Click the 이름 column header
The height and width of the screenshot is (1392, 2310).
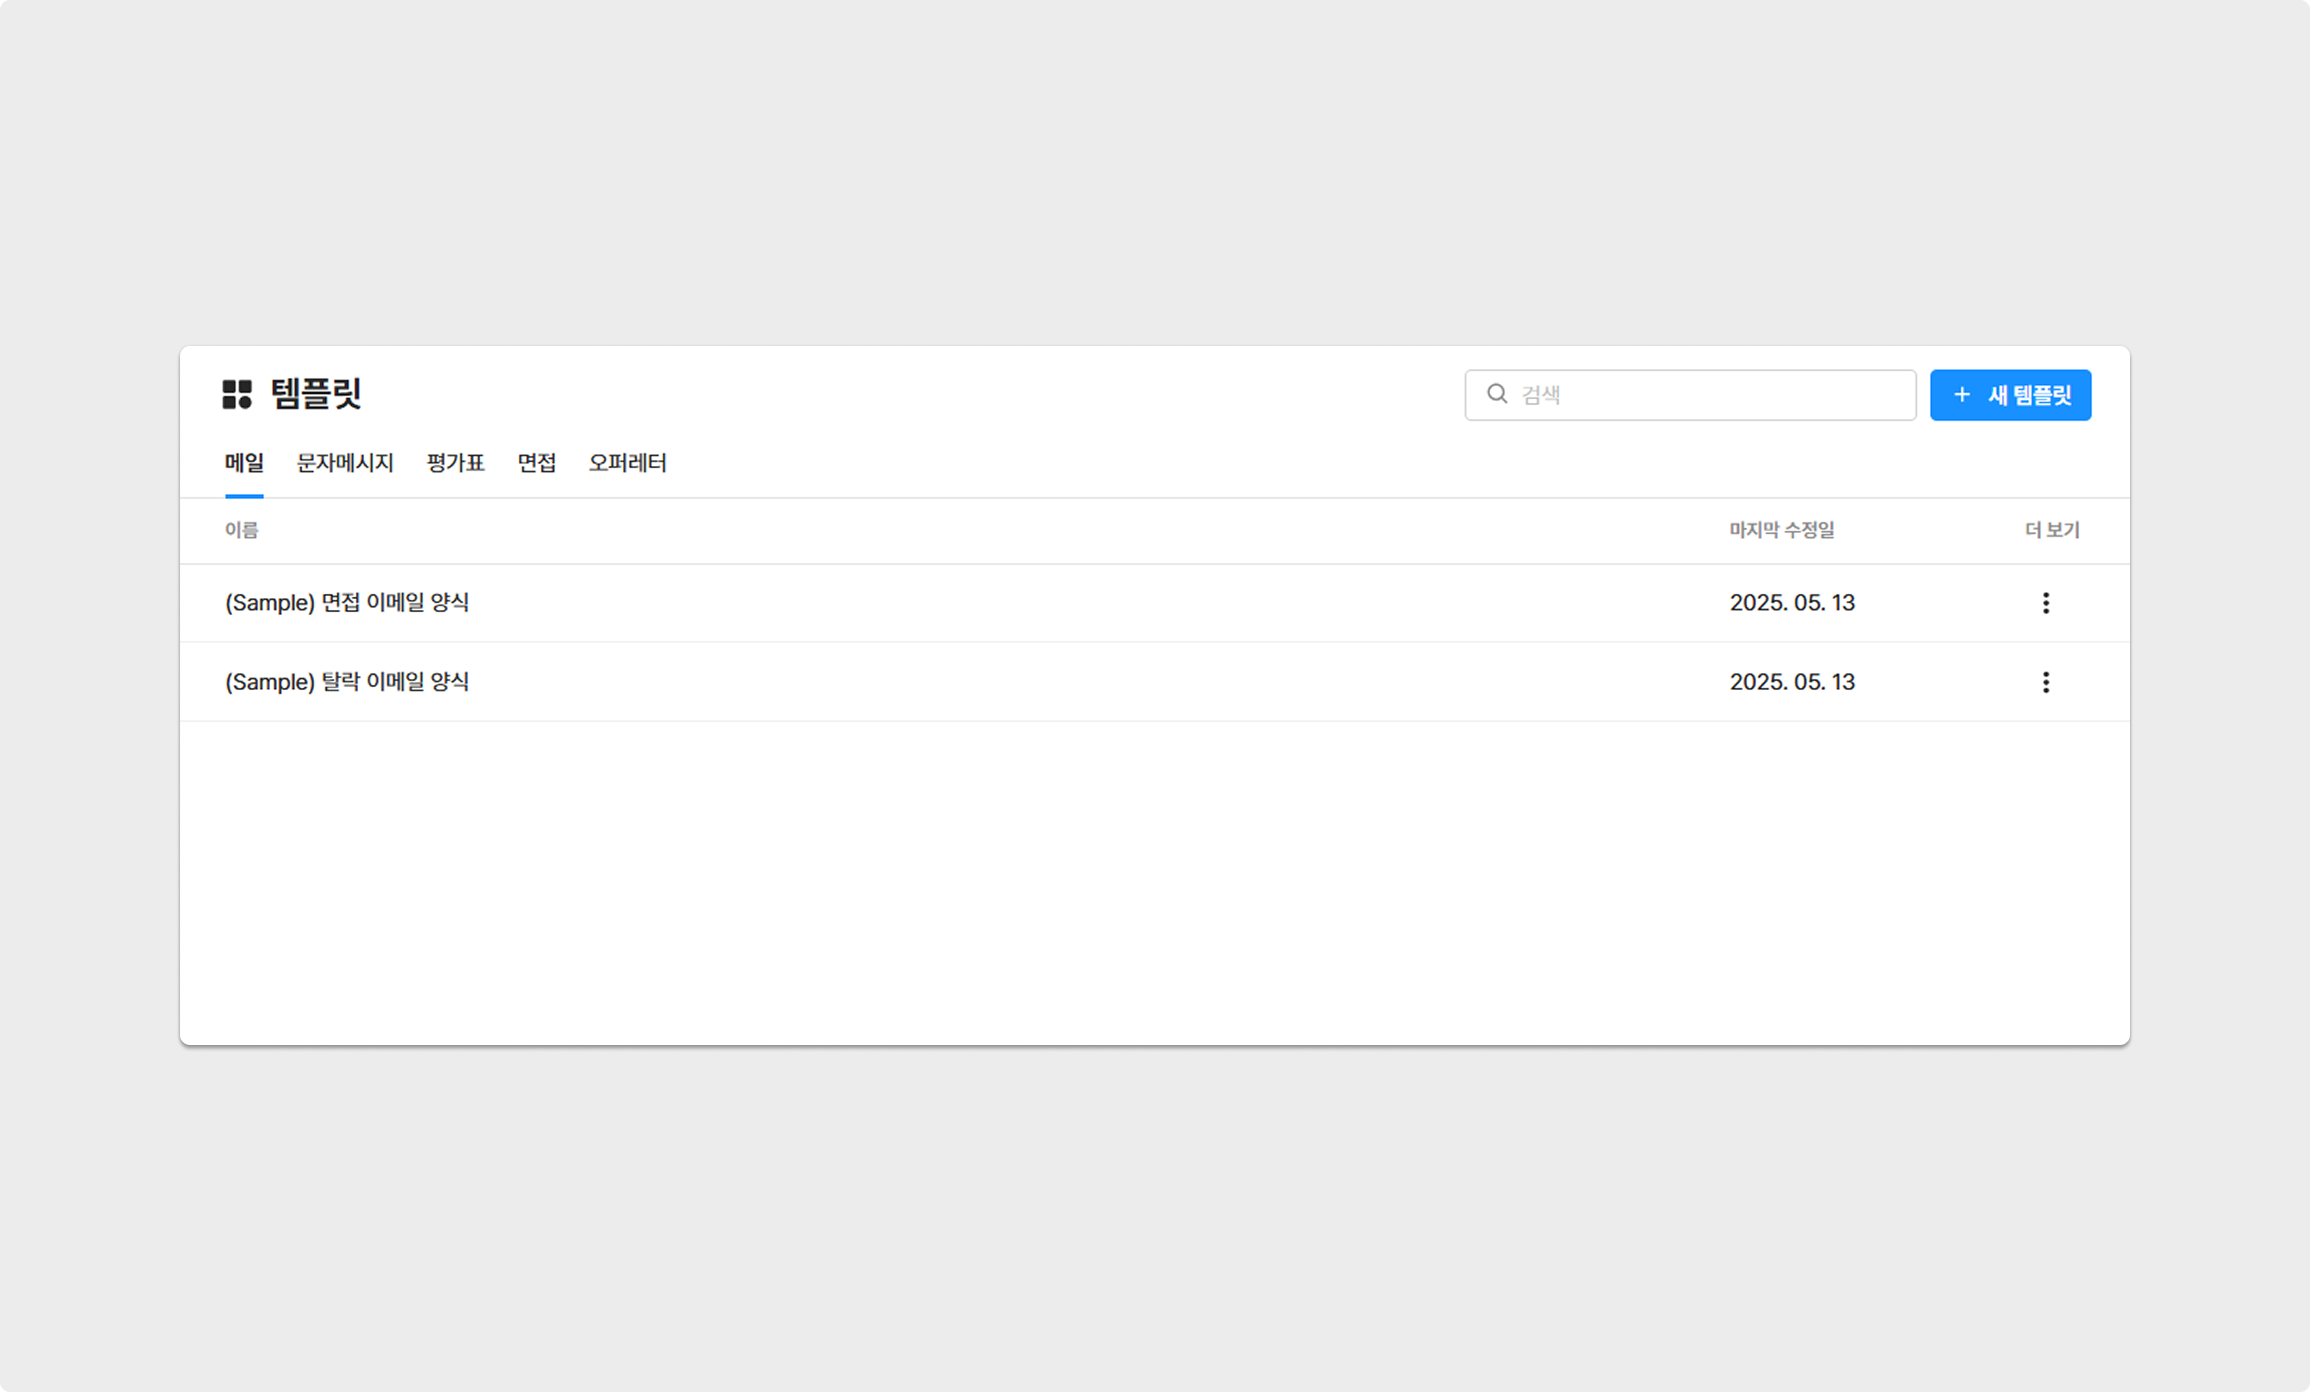[241, 530]
